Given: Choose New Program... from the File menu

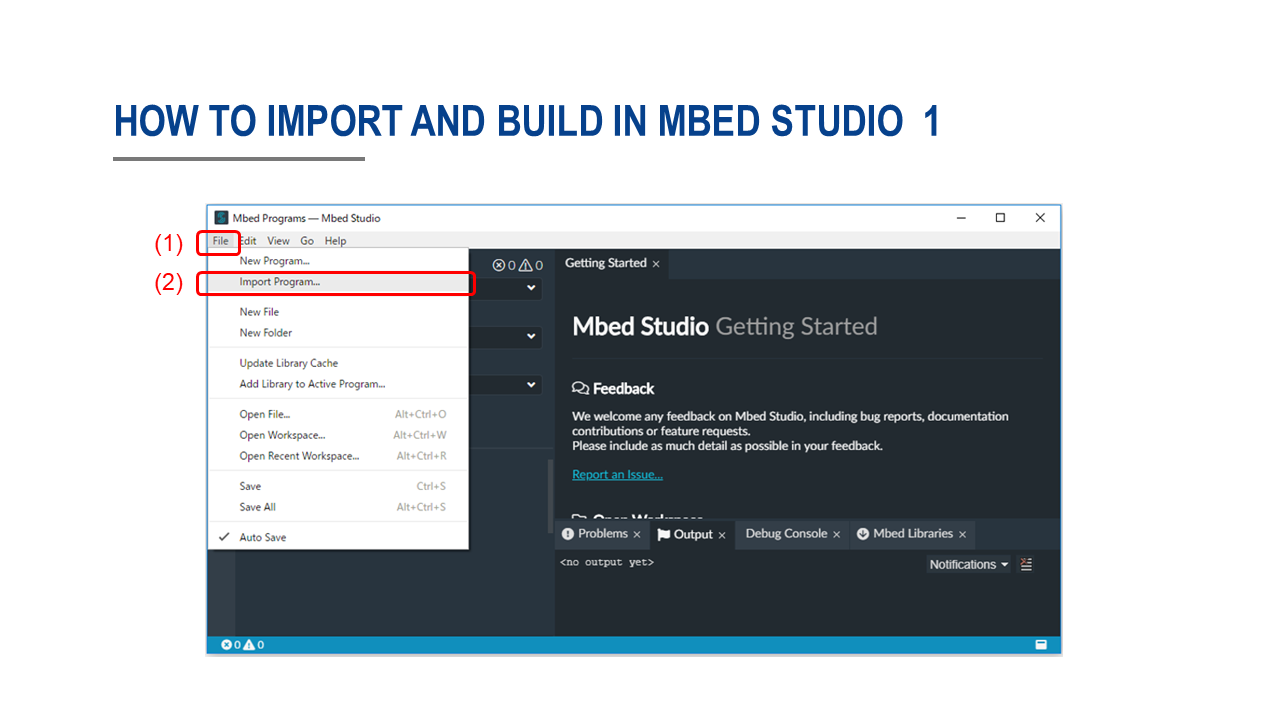Looking at the screenshot, I should (338, 261).
